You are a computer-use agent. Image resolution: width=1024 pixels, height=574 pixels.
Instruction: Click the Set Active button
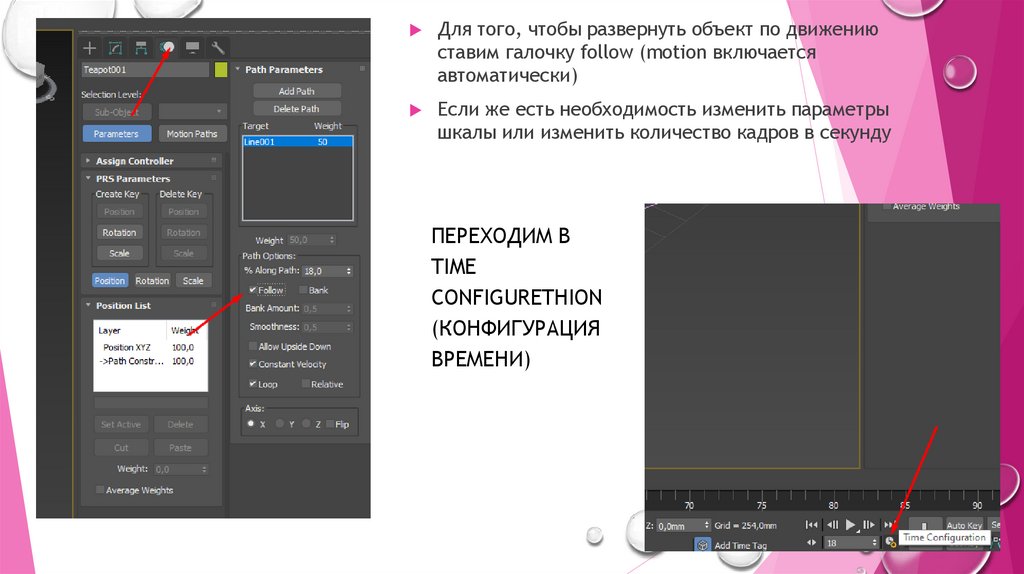point(121,424)
